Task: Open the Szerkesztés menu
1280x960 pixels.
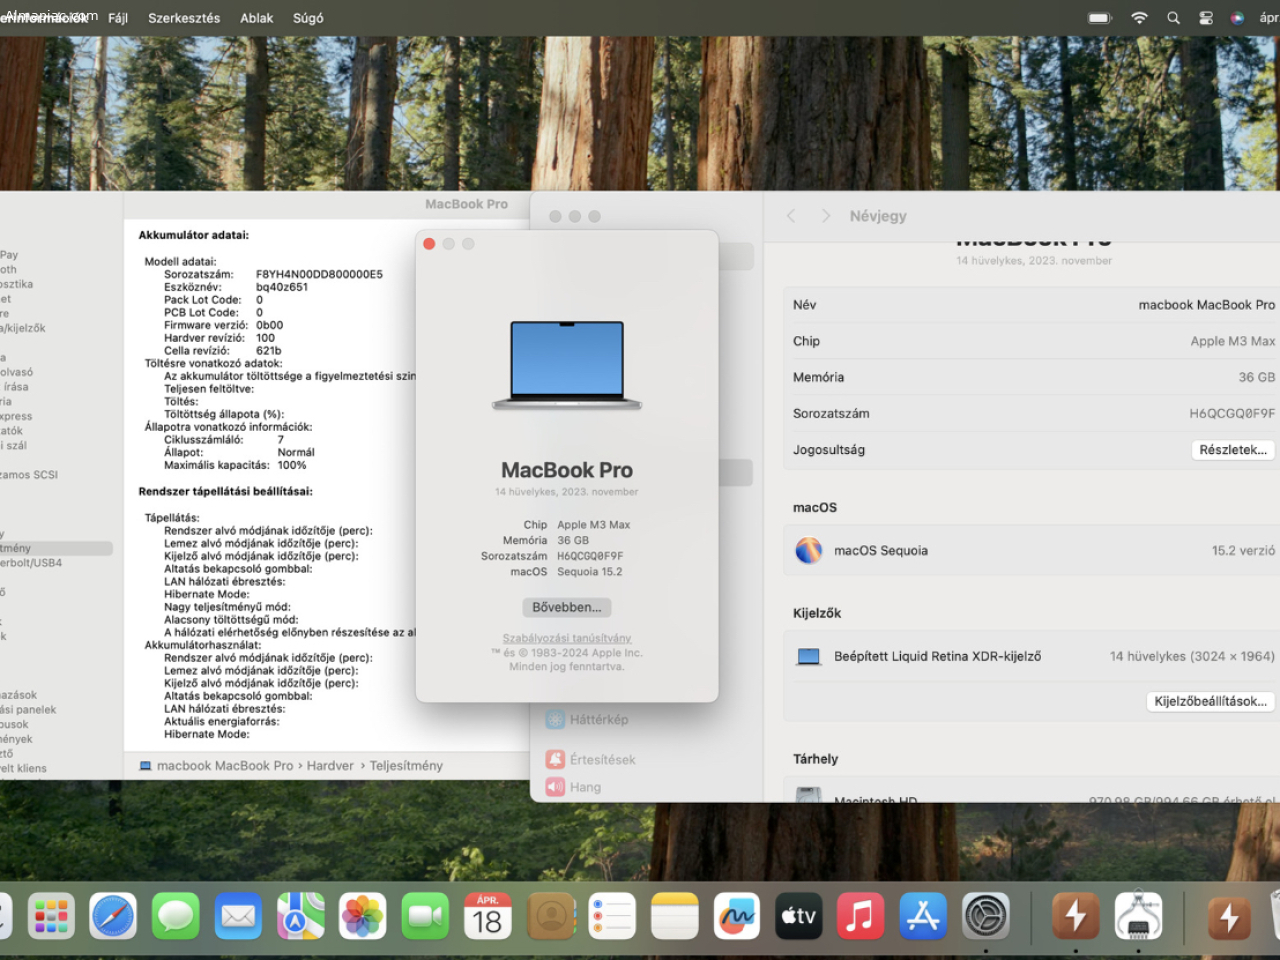Action: [x=184, y=18]
